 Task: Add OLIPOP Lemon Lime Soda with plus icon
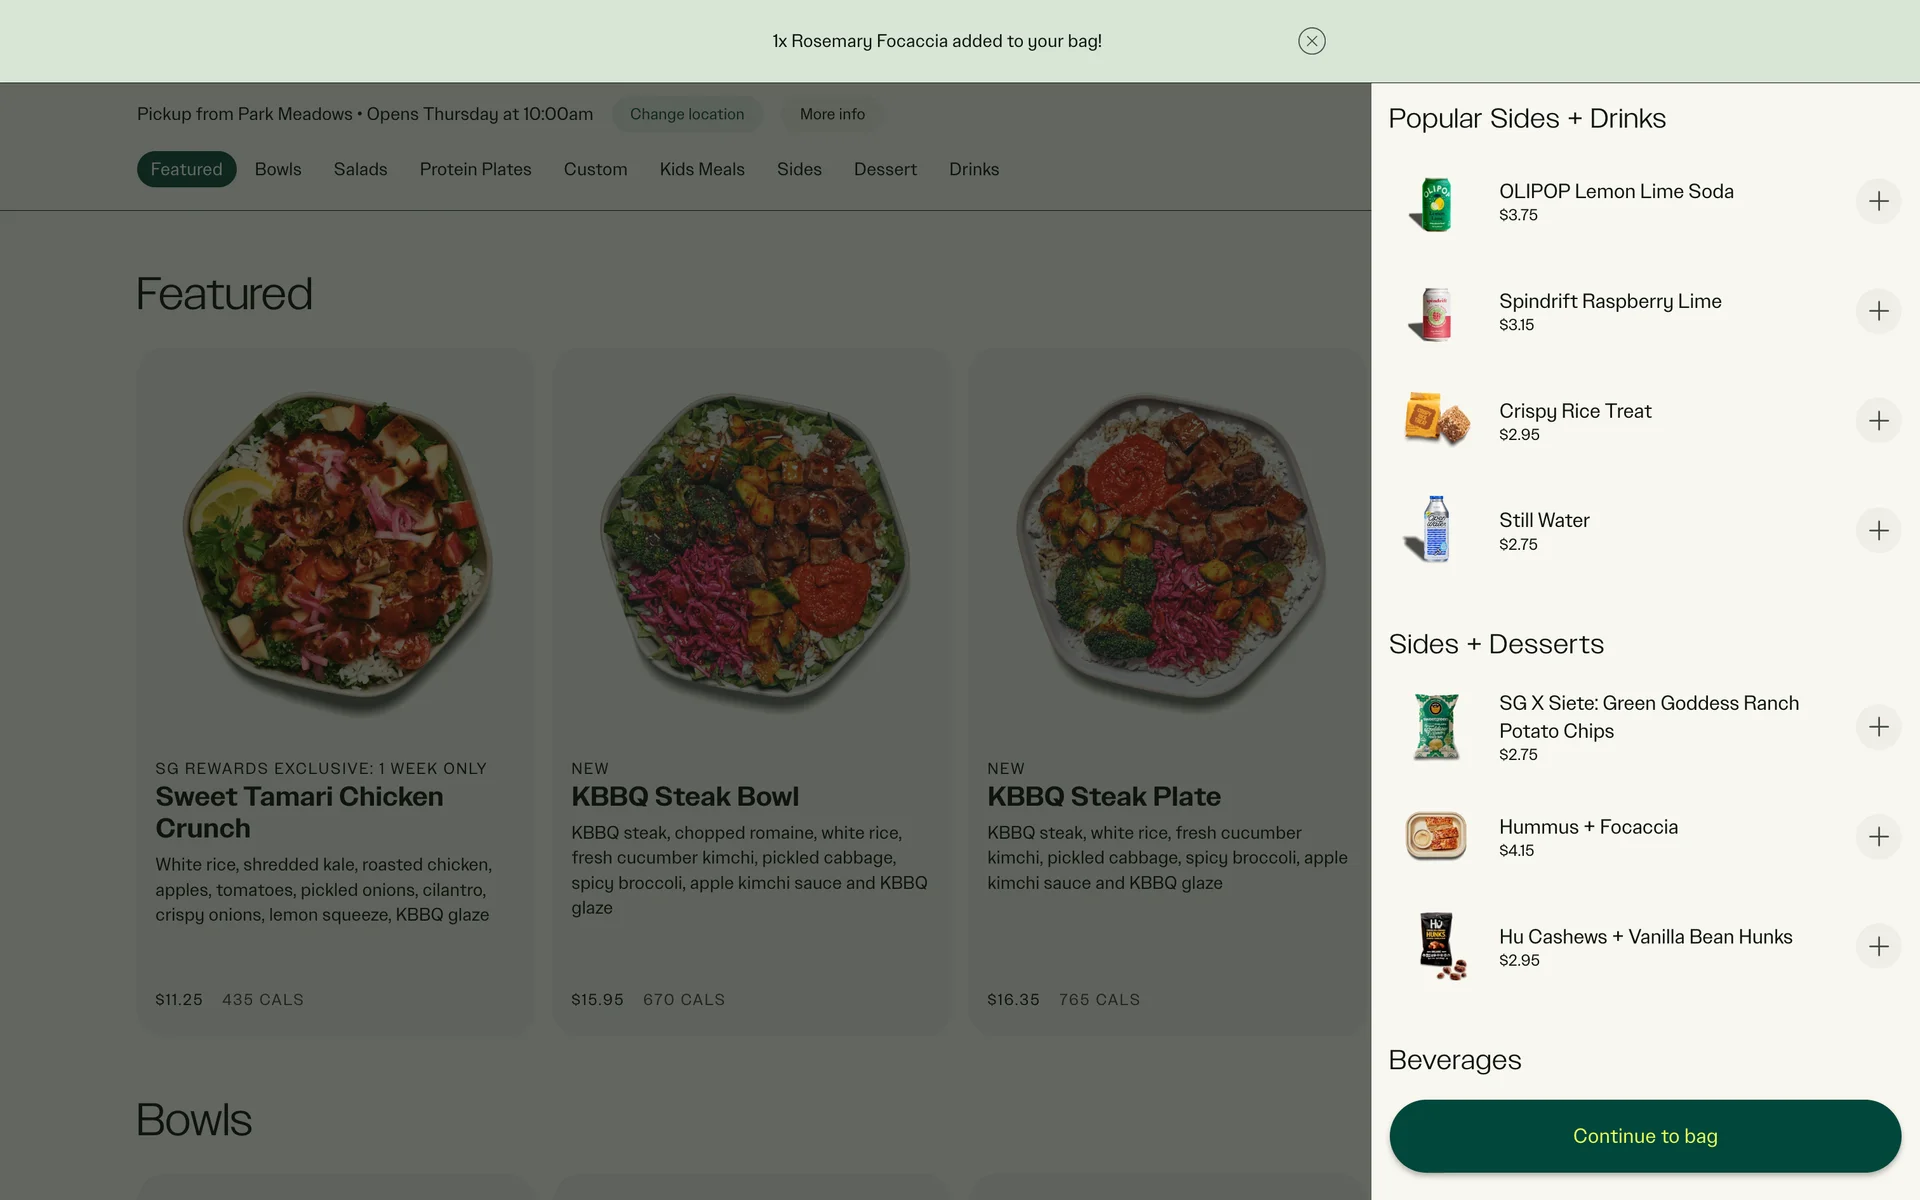pos(1878,201)
